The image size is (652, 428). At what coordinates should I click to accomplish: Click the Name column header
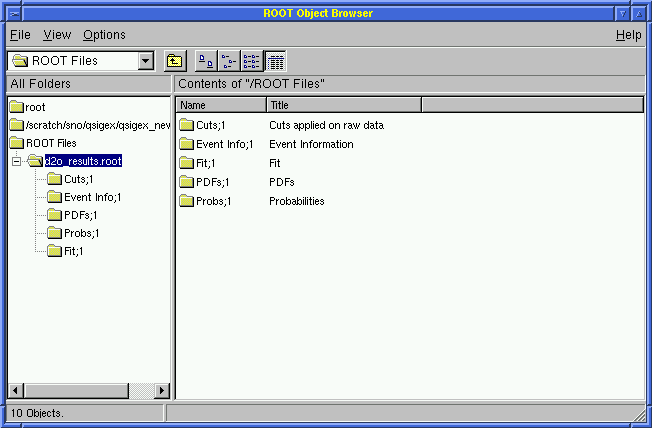221,105
